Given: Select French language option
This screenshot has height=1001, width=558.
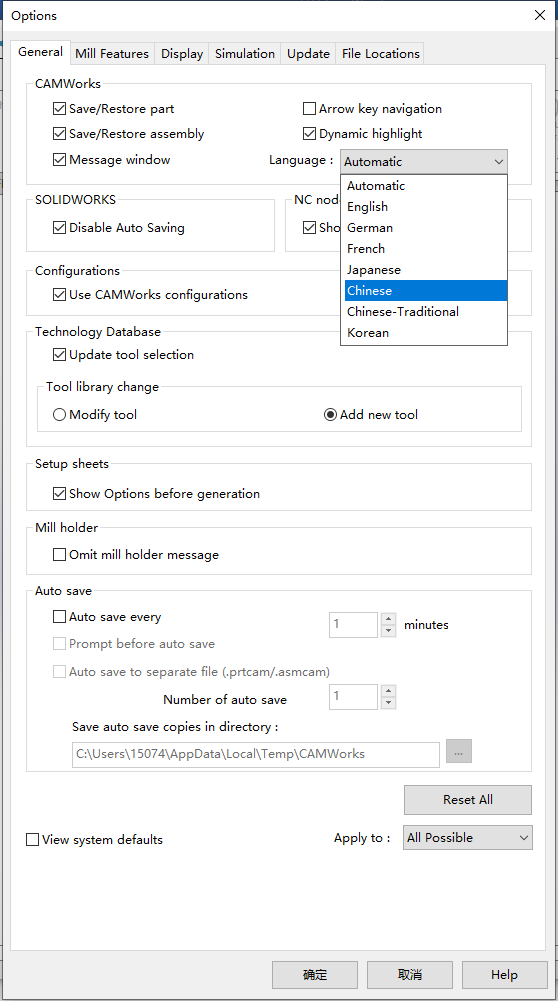Looking at the screenshot, I should pyautogui.click(x=424, y=249).
